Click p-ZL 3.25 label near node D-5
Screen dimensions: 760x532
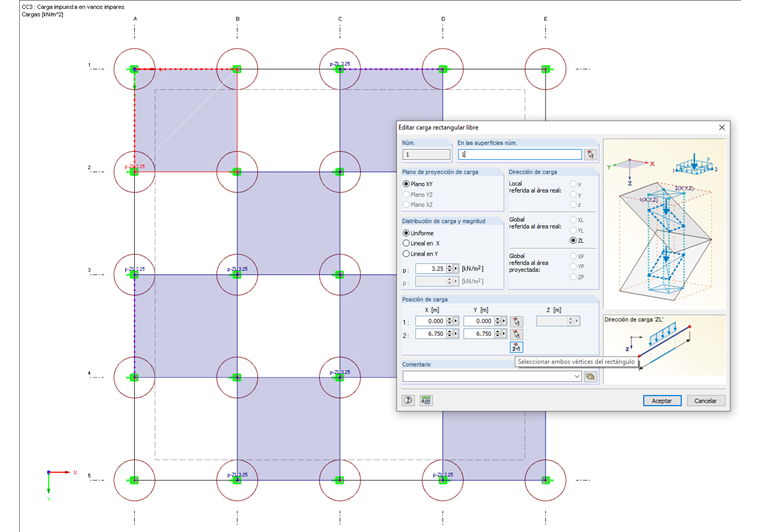443,474
